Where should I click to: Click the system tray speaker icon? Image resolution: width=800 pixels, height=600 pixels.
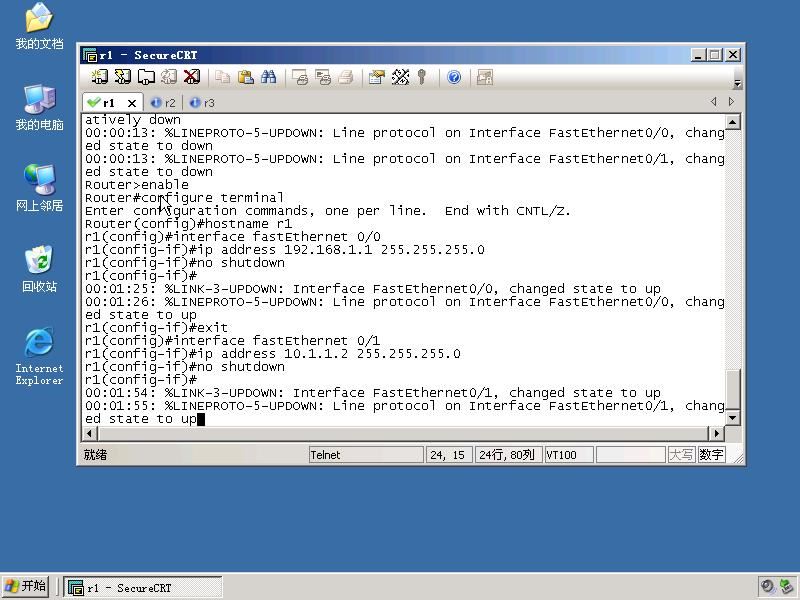tap(767, 586)
